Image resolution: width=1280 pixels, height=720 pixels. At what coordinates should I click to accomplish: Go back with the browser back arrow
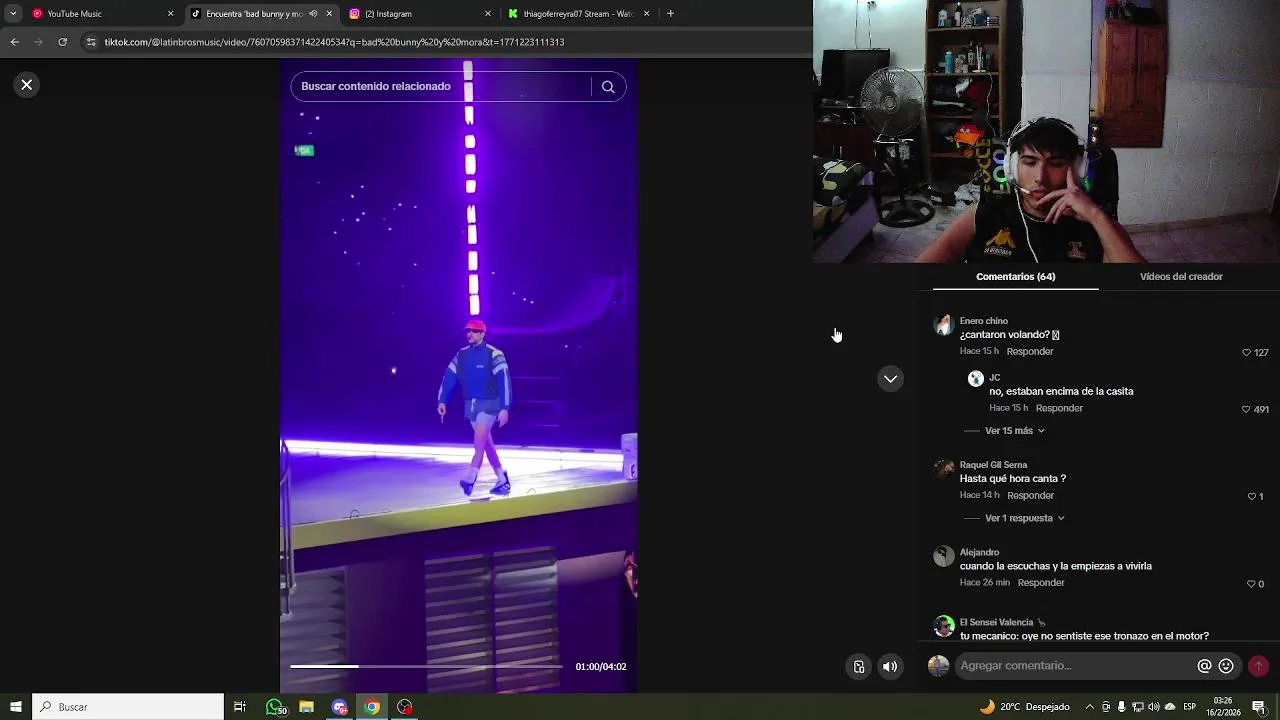[x=14, y=42]
